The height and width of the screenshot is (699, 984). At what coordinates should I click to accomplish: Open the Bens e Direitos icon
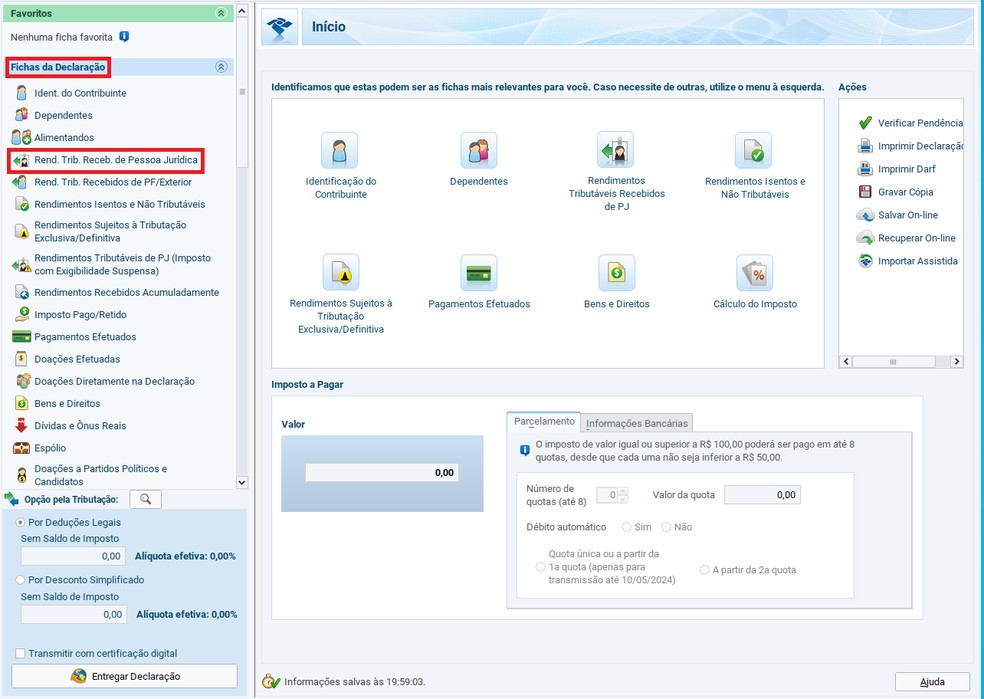(616, 274)
